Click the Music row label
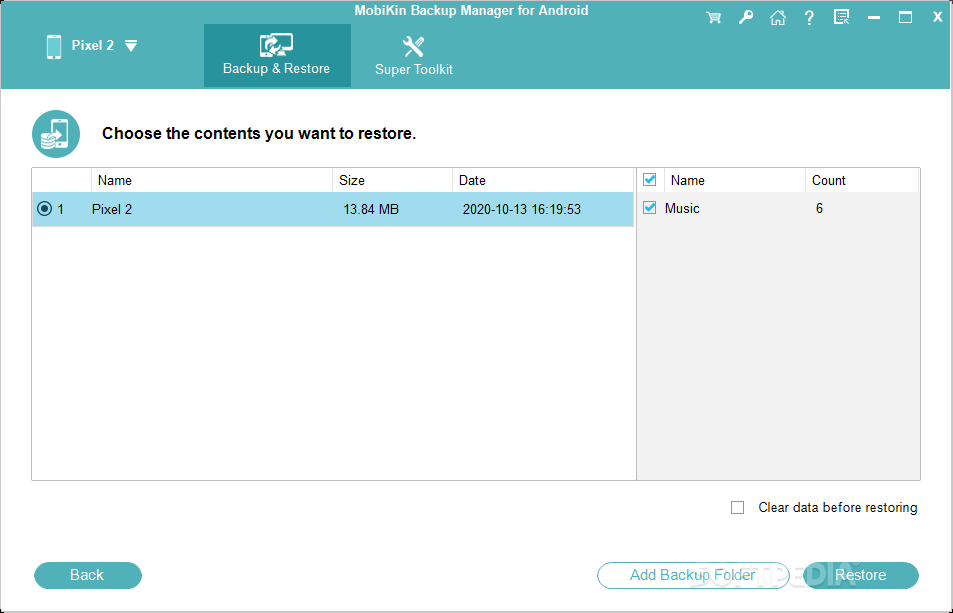The image size is (953, 613). pos(682,208)
